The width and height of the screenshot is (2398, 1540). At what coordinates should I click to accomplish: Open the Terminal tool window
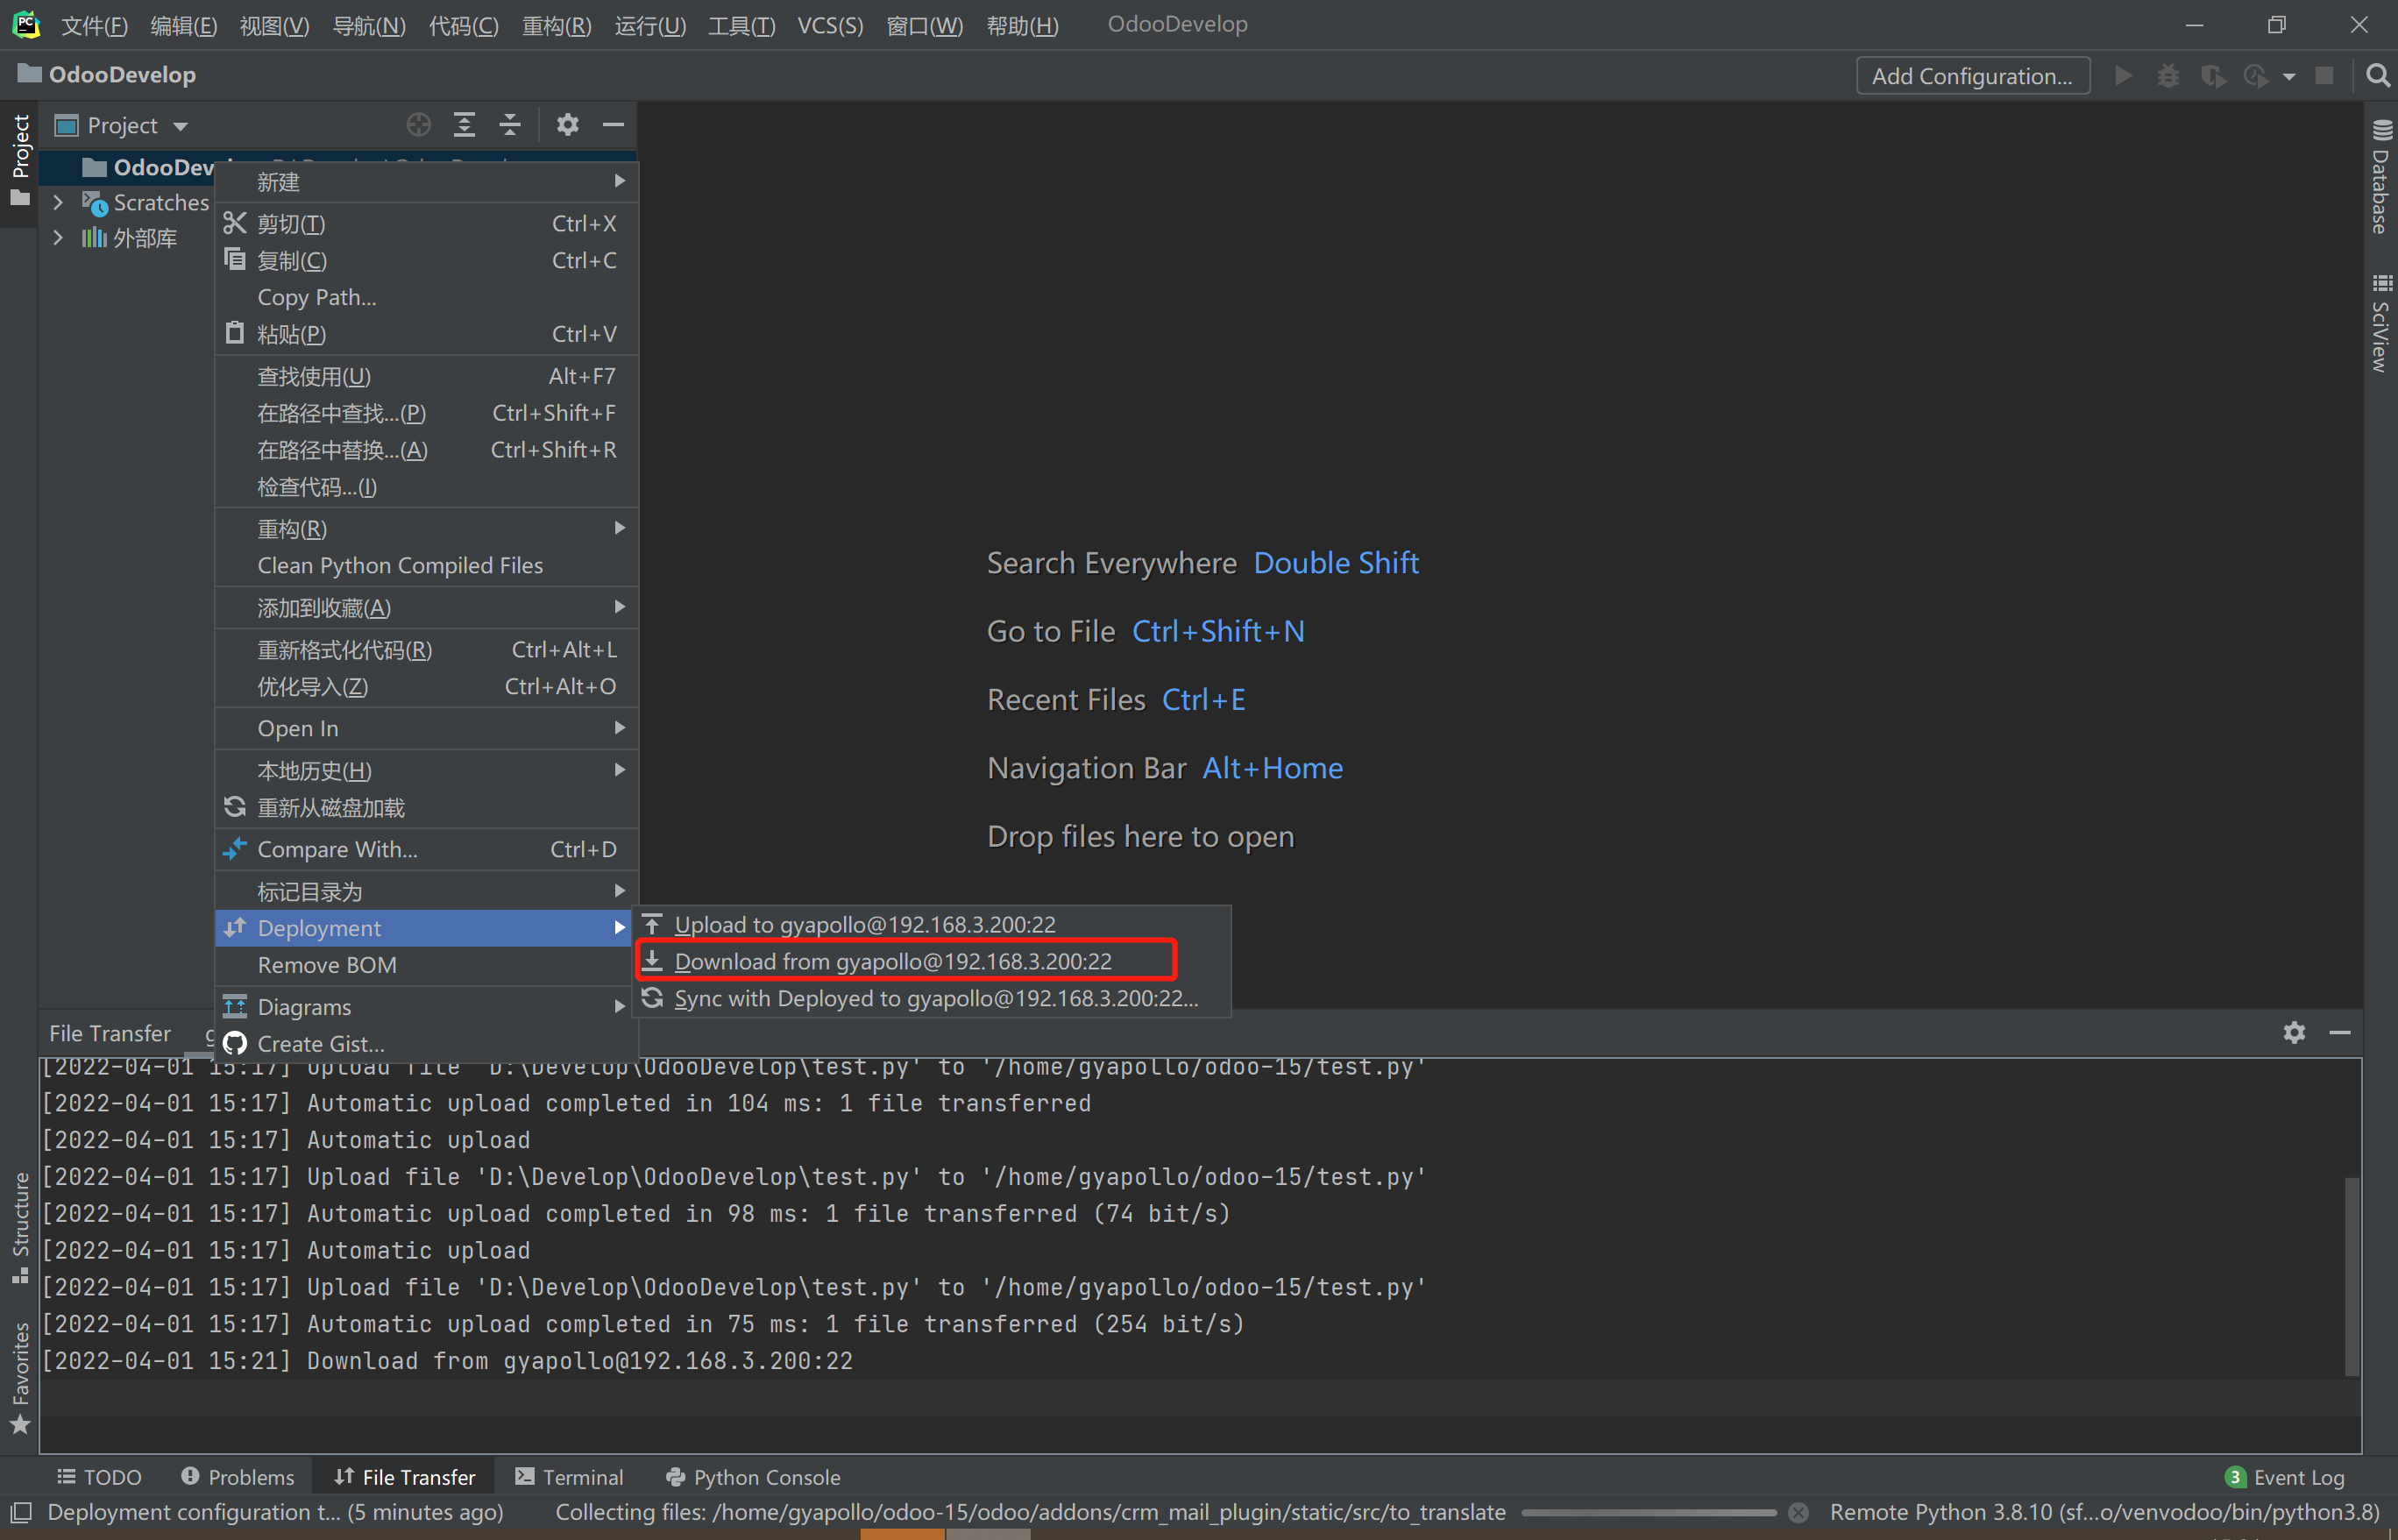coord(569,1477)
